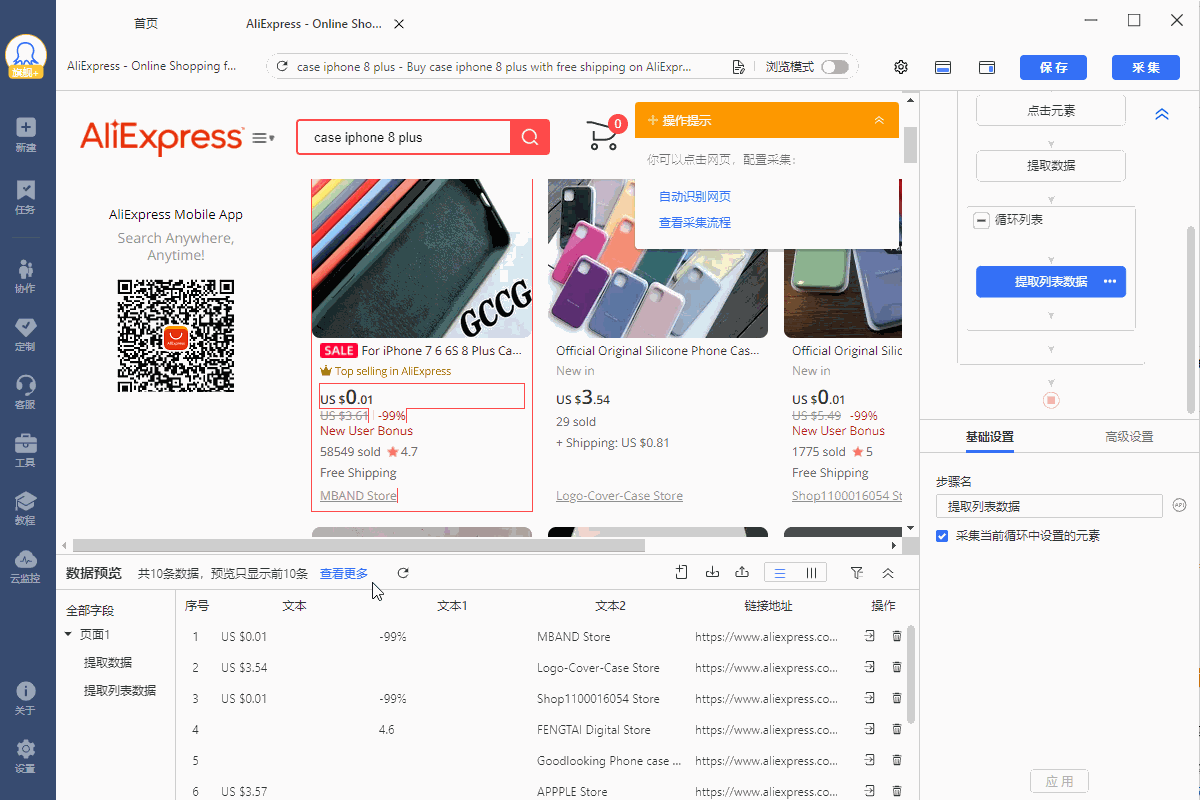Click the 查看采集流程 link

[694, 223]
